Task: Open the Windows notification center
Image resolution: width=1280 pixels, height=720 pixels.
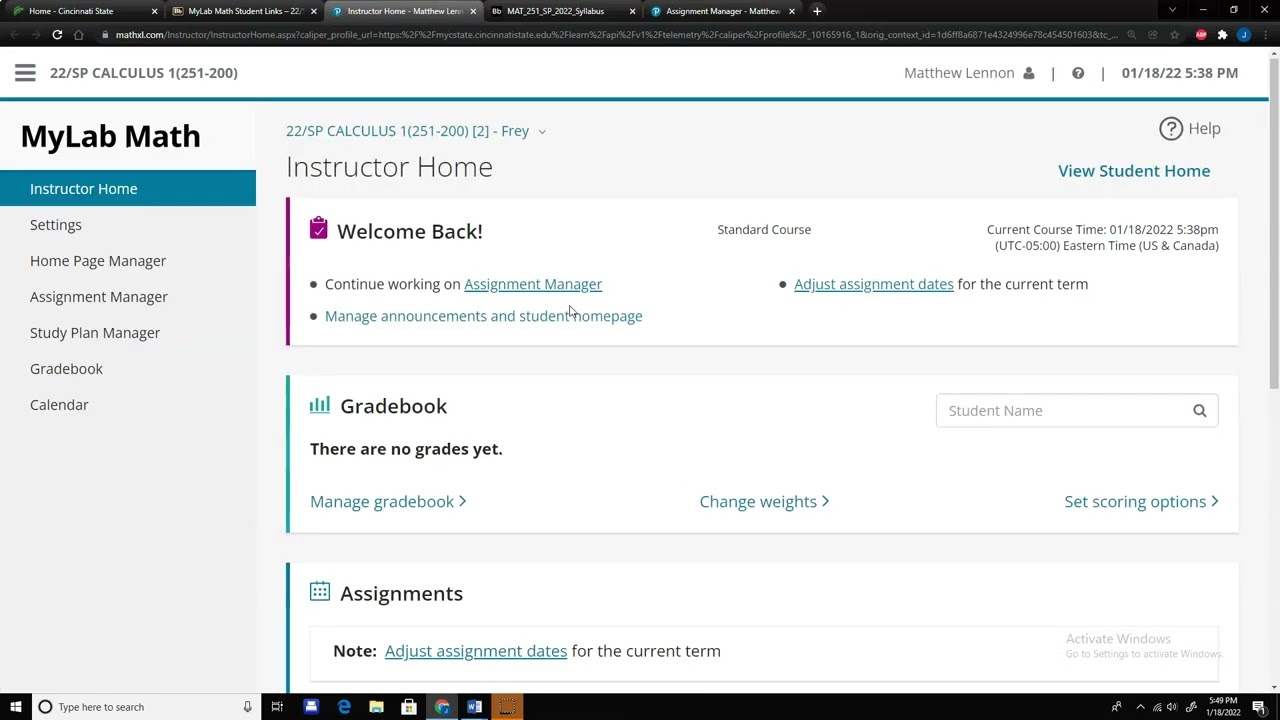Action: [x=1259, y=707]
